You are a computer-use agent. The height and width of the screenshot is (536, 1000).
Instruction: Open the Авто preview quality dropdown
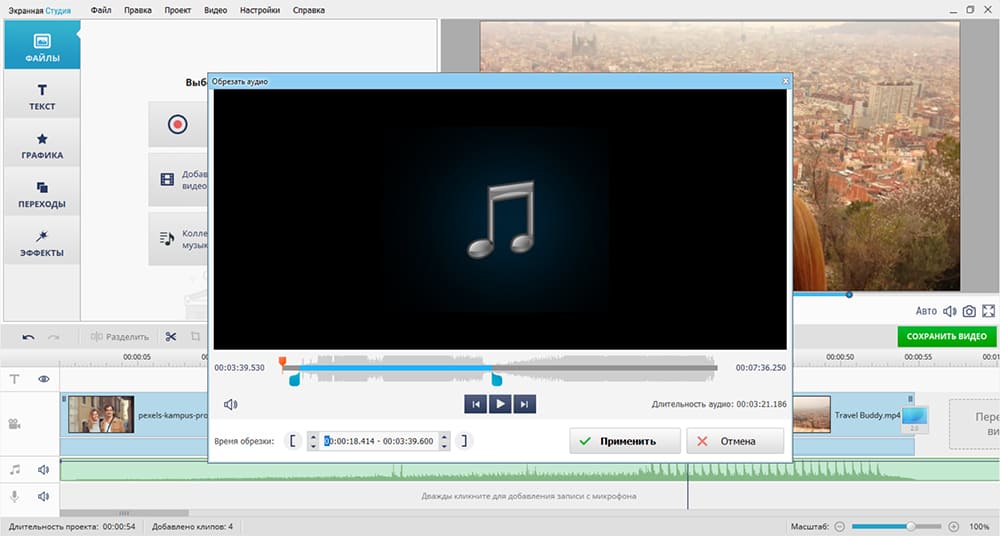[926, 312]
